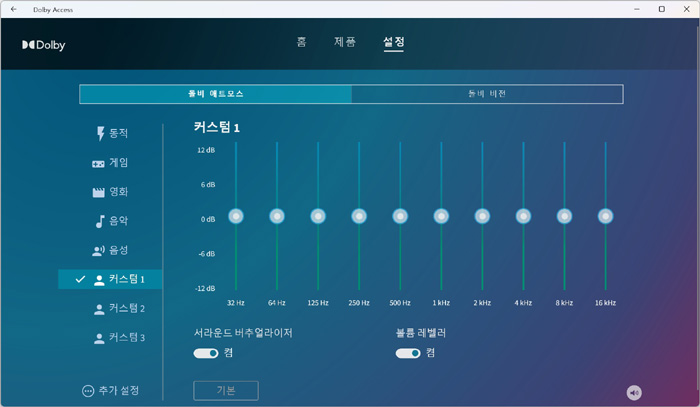Click the 볼륨 레벨러 label
This screenshot has height=407, width=700.
pos(421,333)
